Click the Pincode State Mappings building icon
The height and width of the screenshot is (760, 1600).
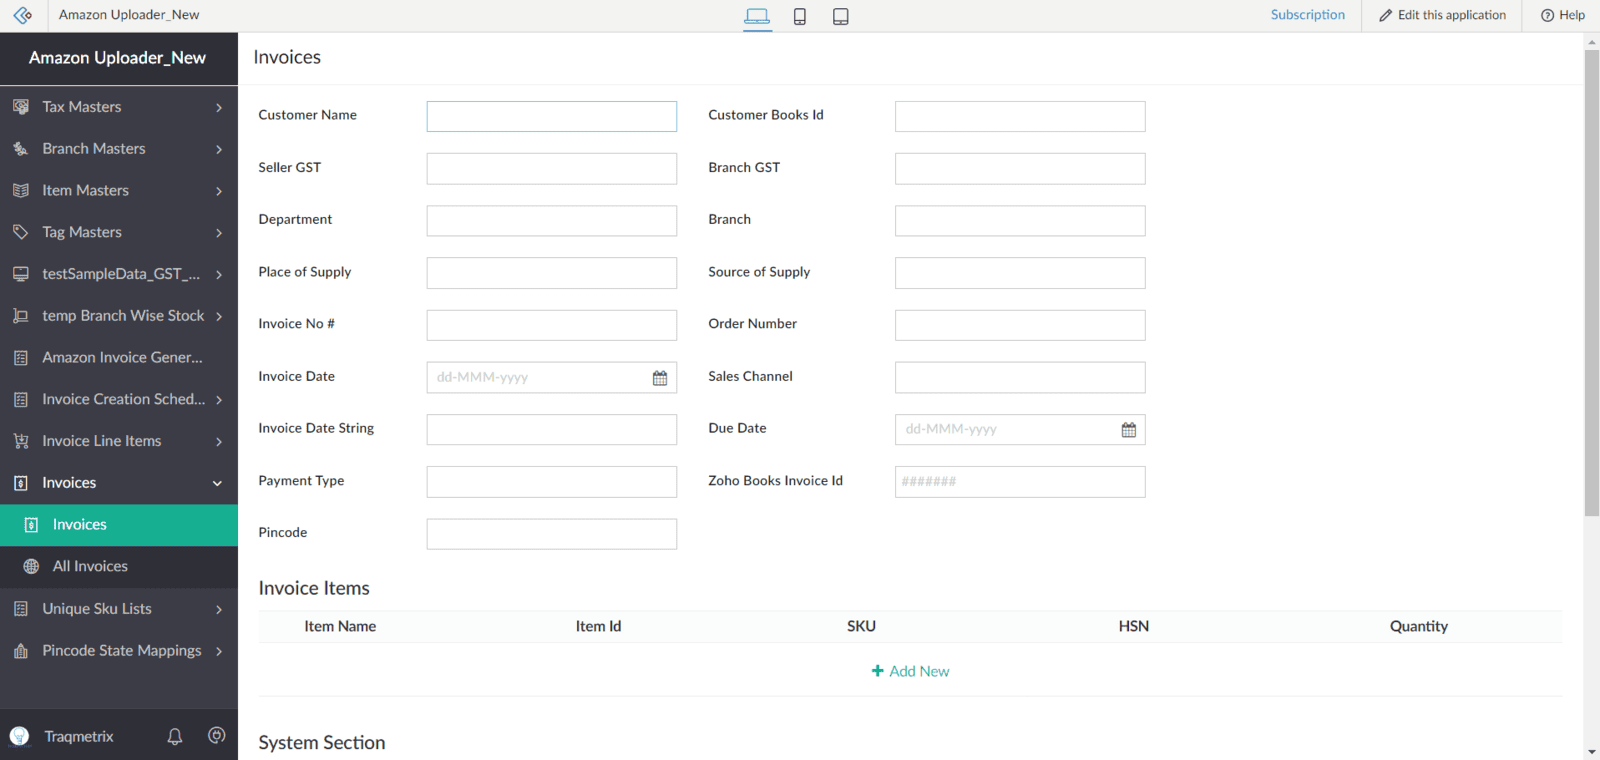20,650
